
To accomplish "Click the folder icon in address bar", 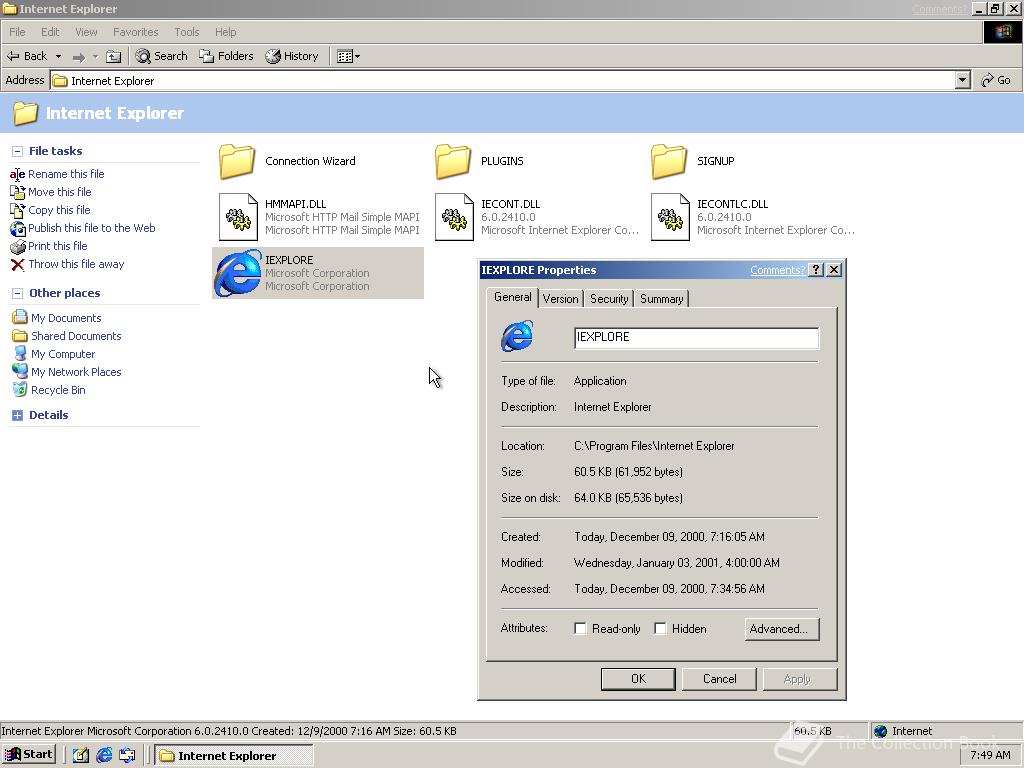I will (x=60, y=81).
